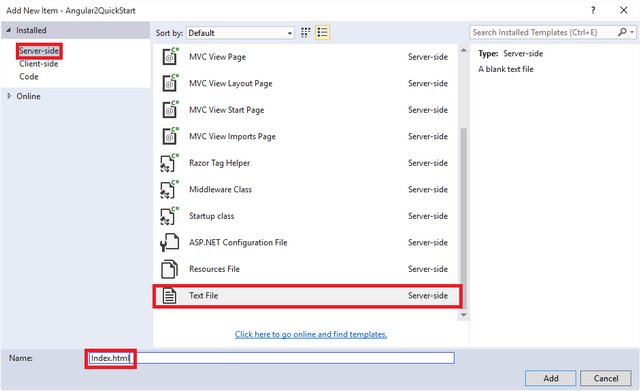The width and height of the screenshot is (640, 391).
Task: Select Server-side in the Installed tree
Action: tap(39, 51)
